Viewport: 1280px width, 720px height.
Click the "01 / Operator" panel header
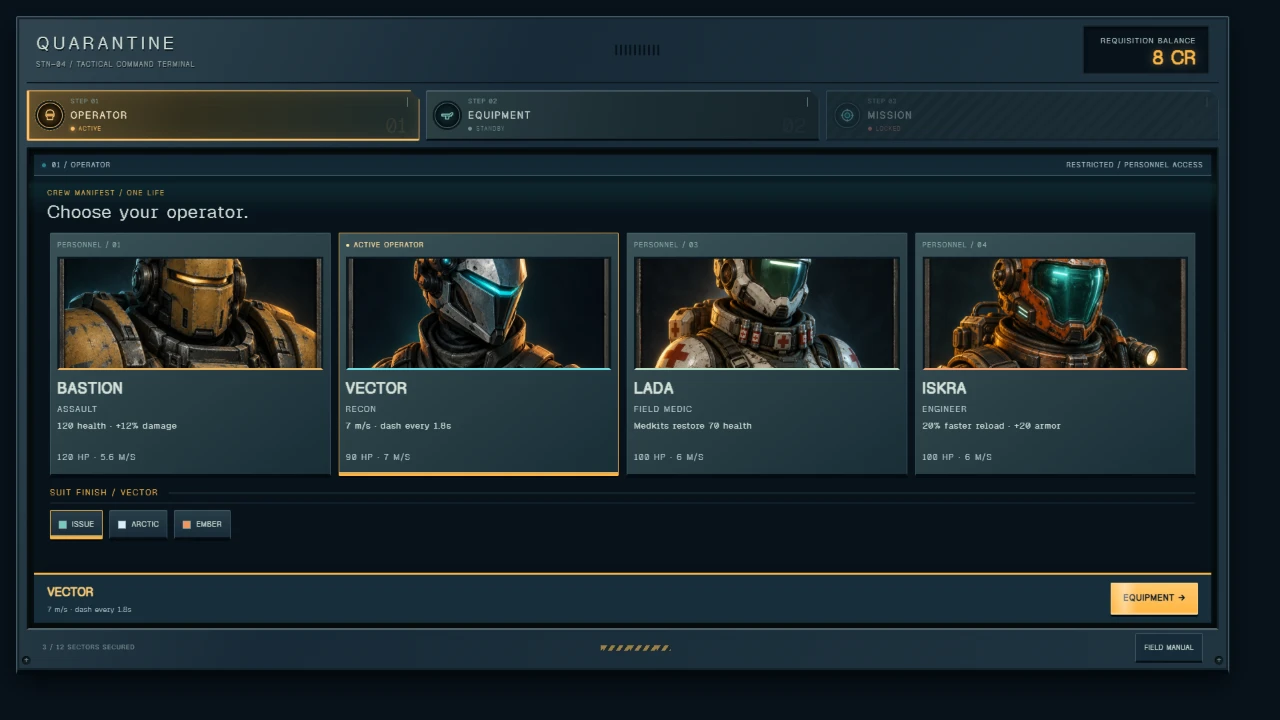point(81,165)
